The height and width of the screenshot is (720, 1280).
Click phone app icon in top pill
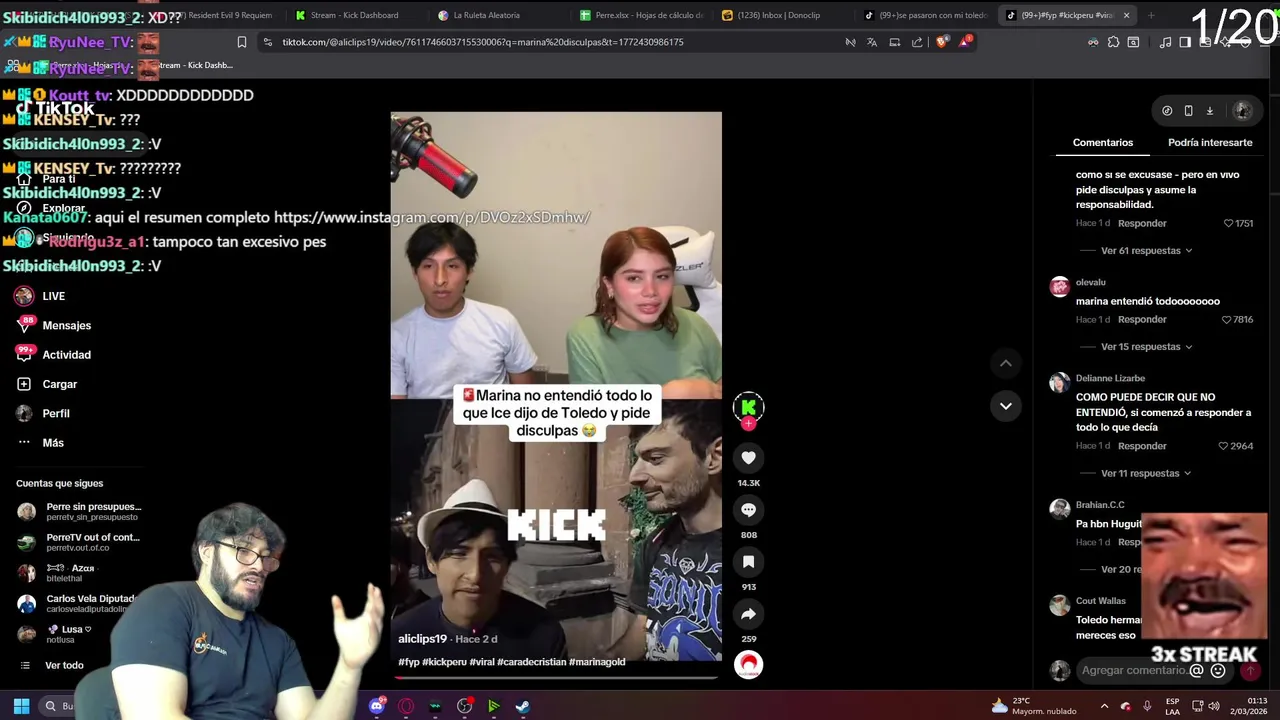pos(1188,111)
